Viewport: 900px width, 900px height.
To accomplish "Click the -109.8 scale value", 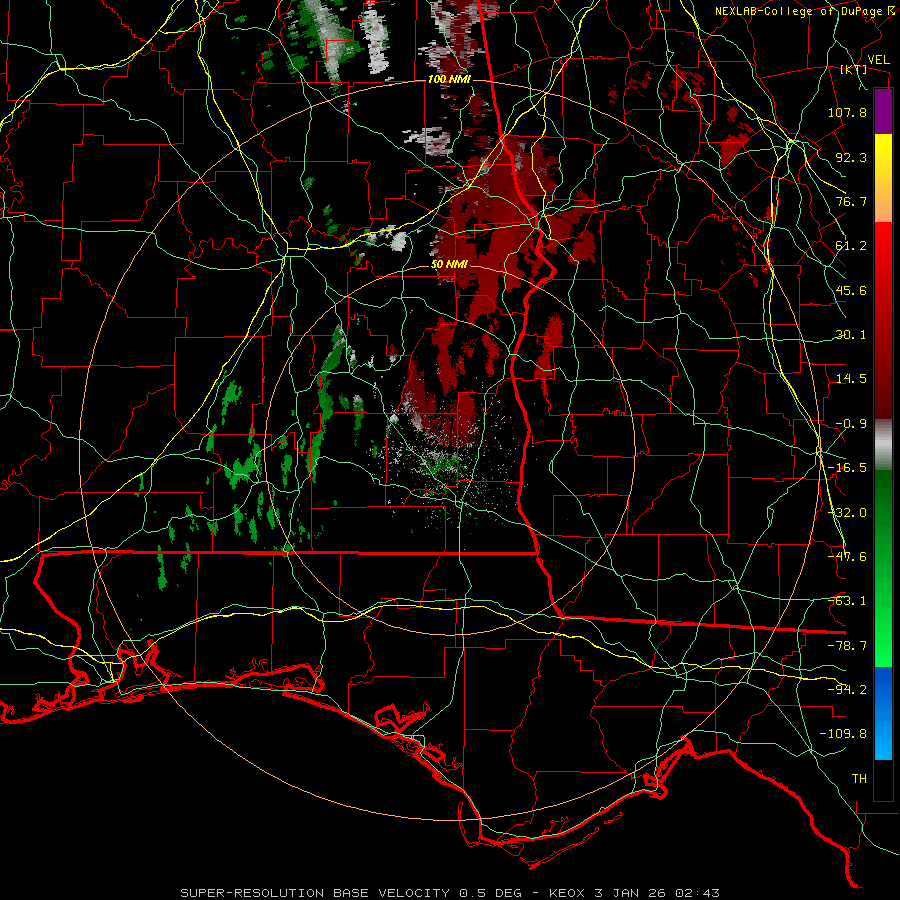I will click(844, 734).
